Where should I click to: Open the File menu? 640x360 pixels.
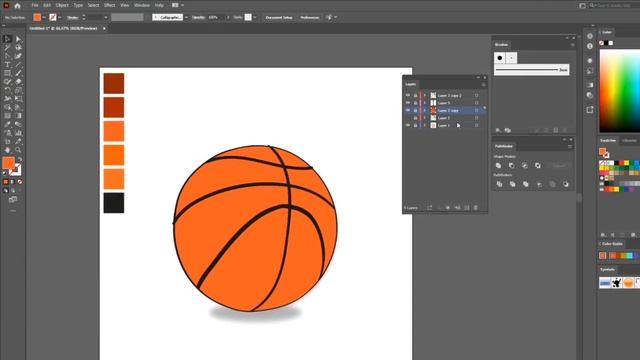coord(35,5)
